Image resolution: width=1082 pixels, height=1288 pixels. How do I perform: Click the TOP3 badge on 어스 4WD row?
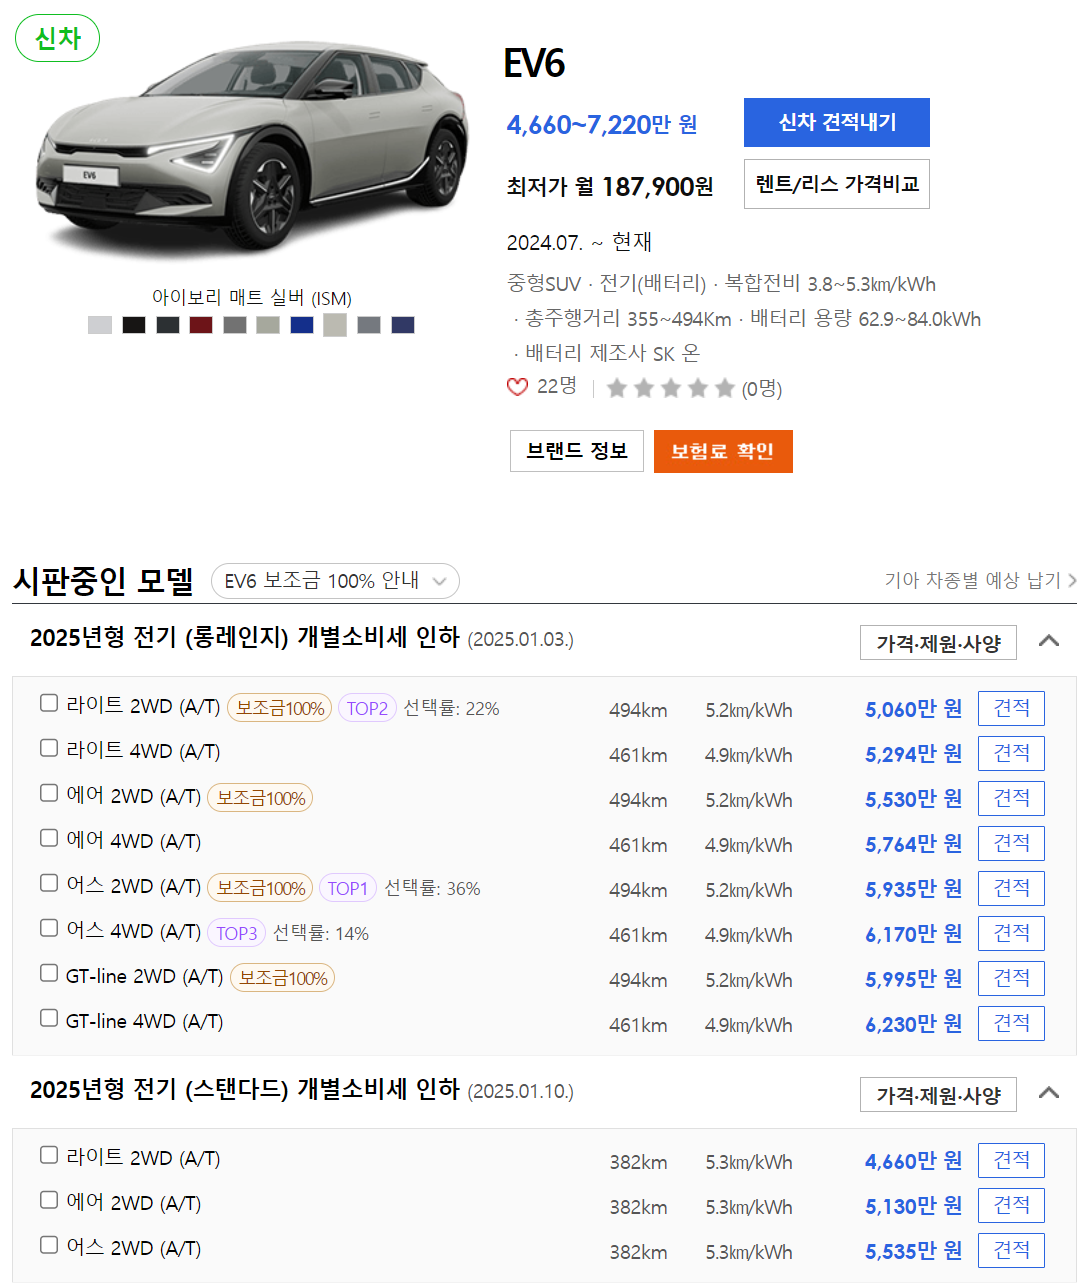[237, 933]
